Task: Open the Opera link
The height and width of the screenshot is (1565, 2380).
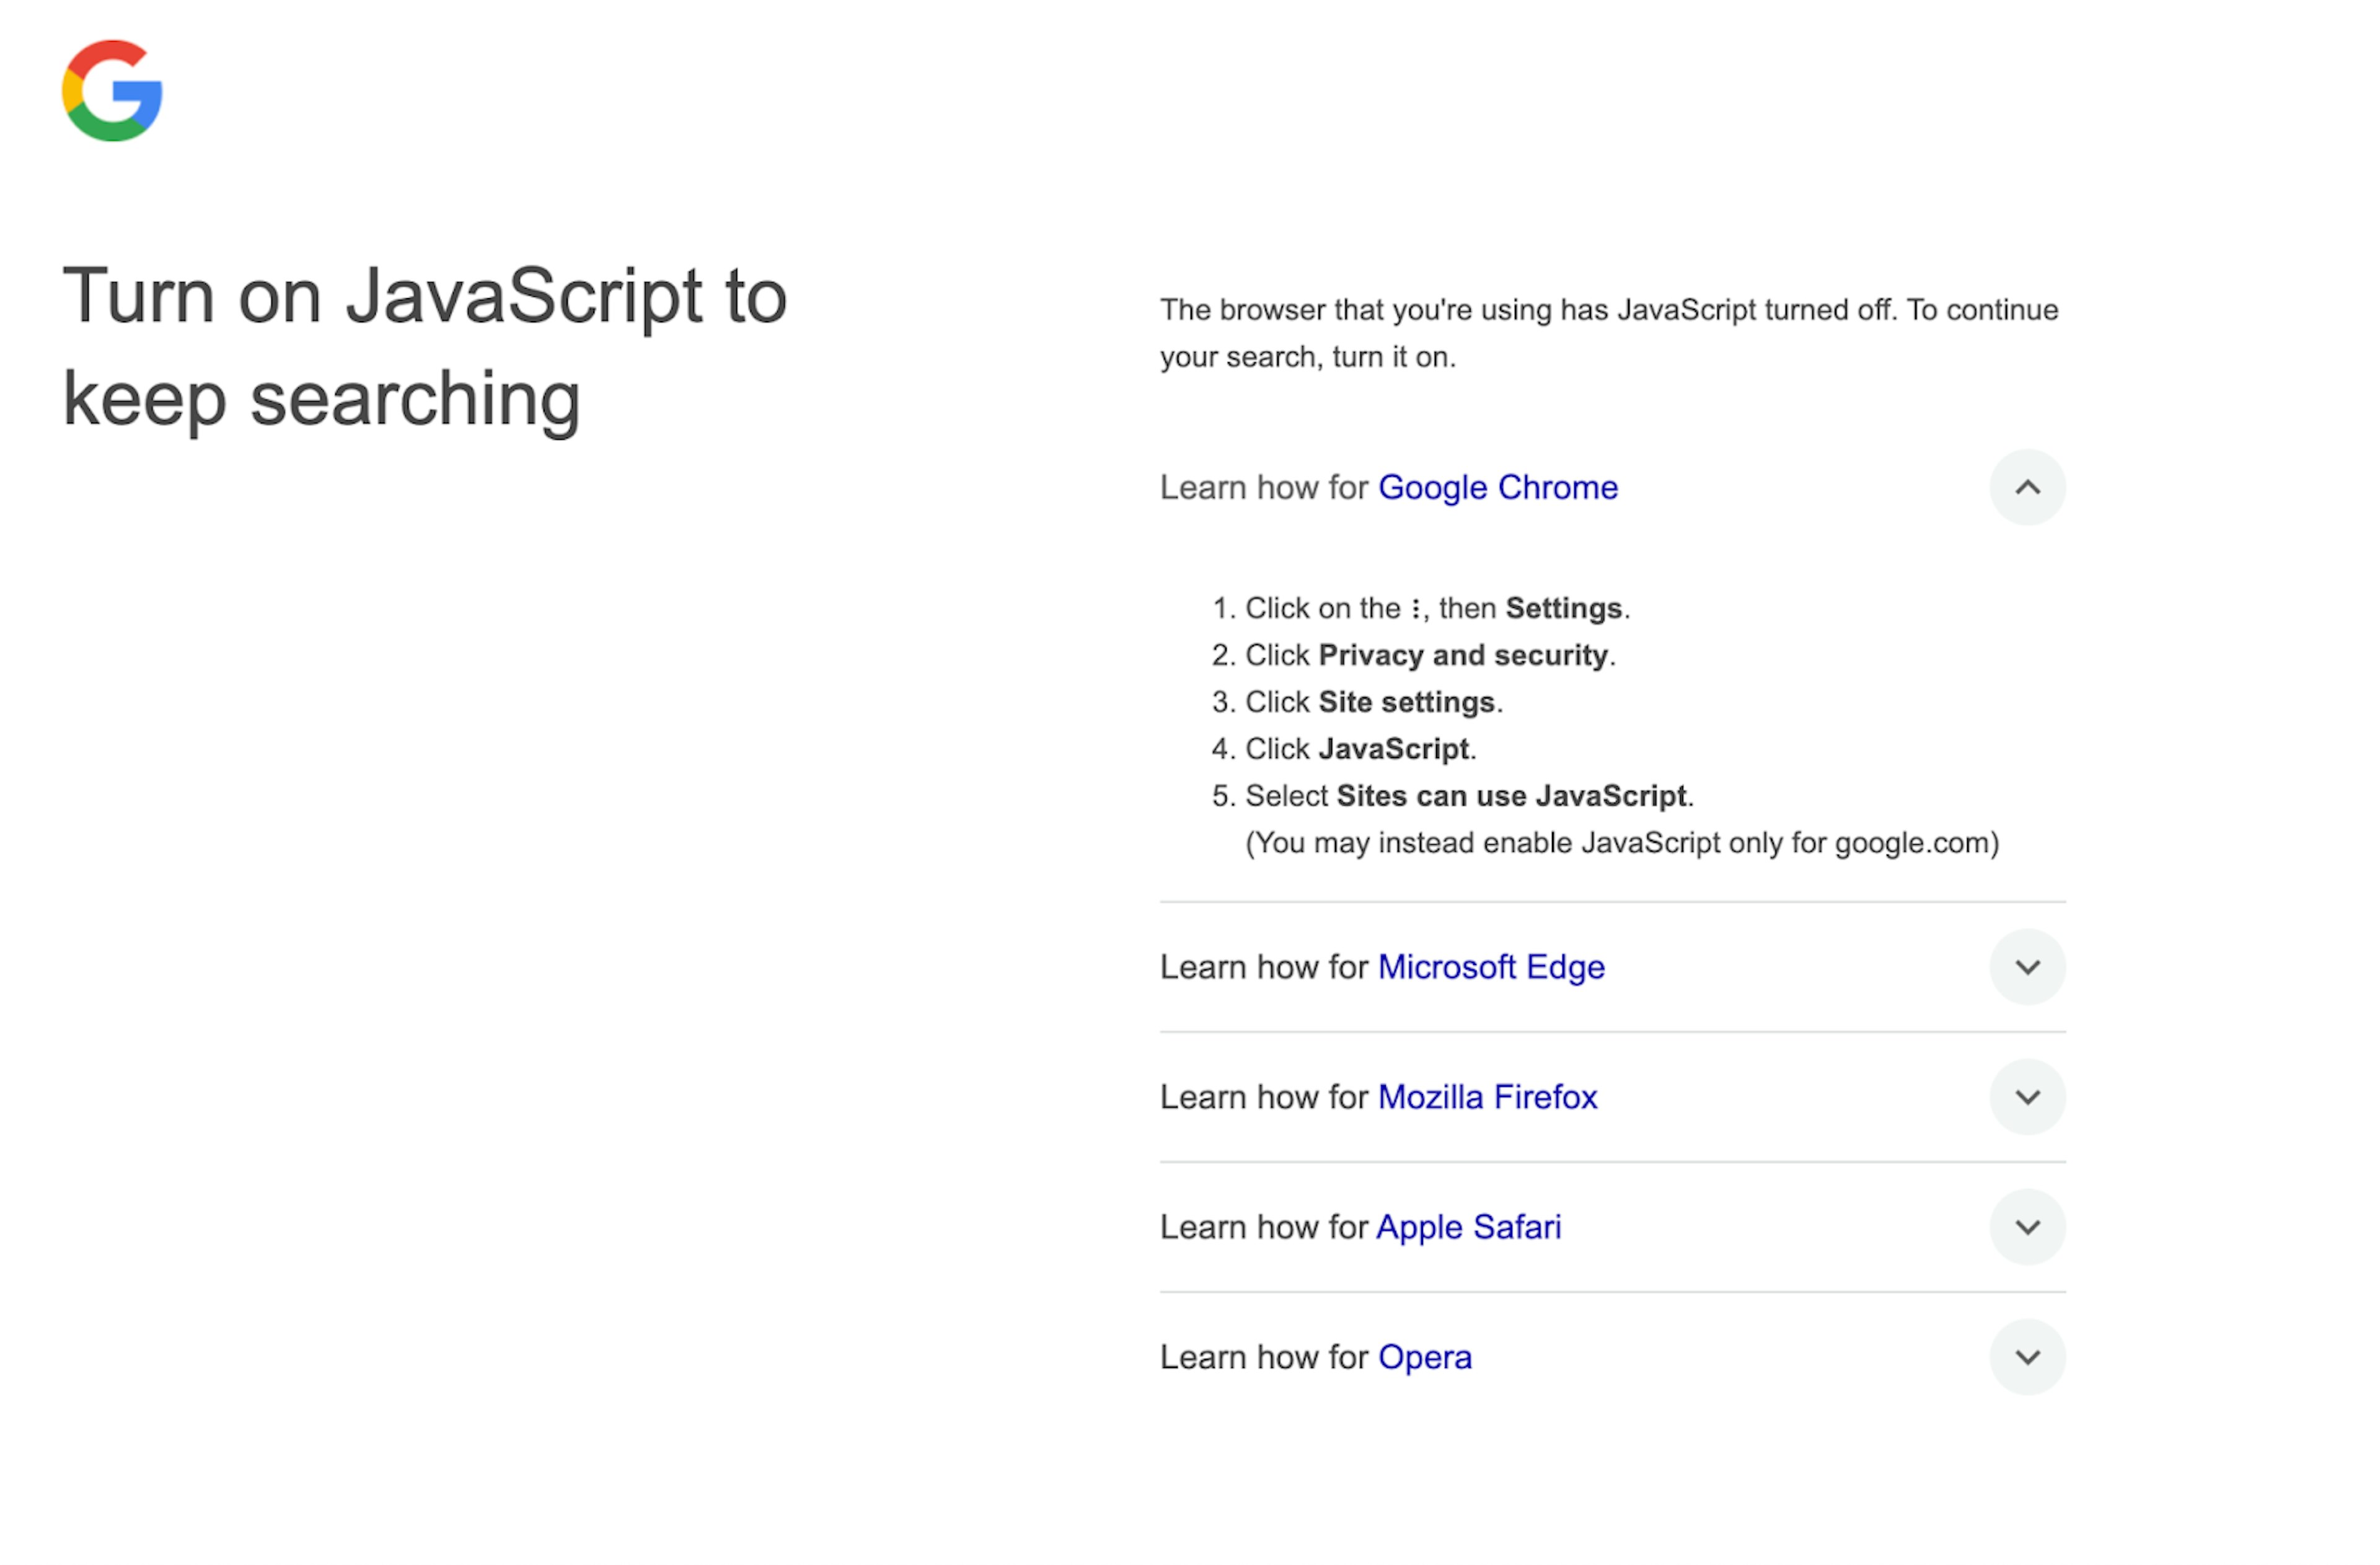Action: tap(1425, 1358)
